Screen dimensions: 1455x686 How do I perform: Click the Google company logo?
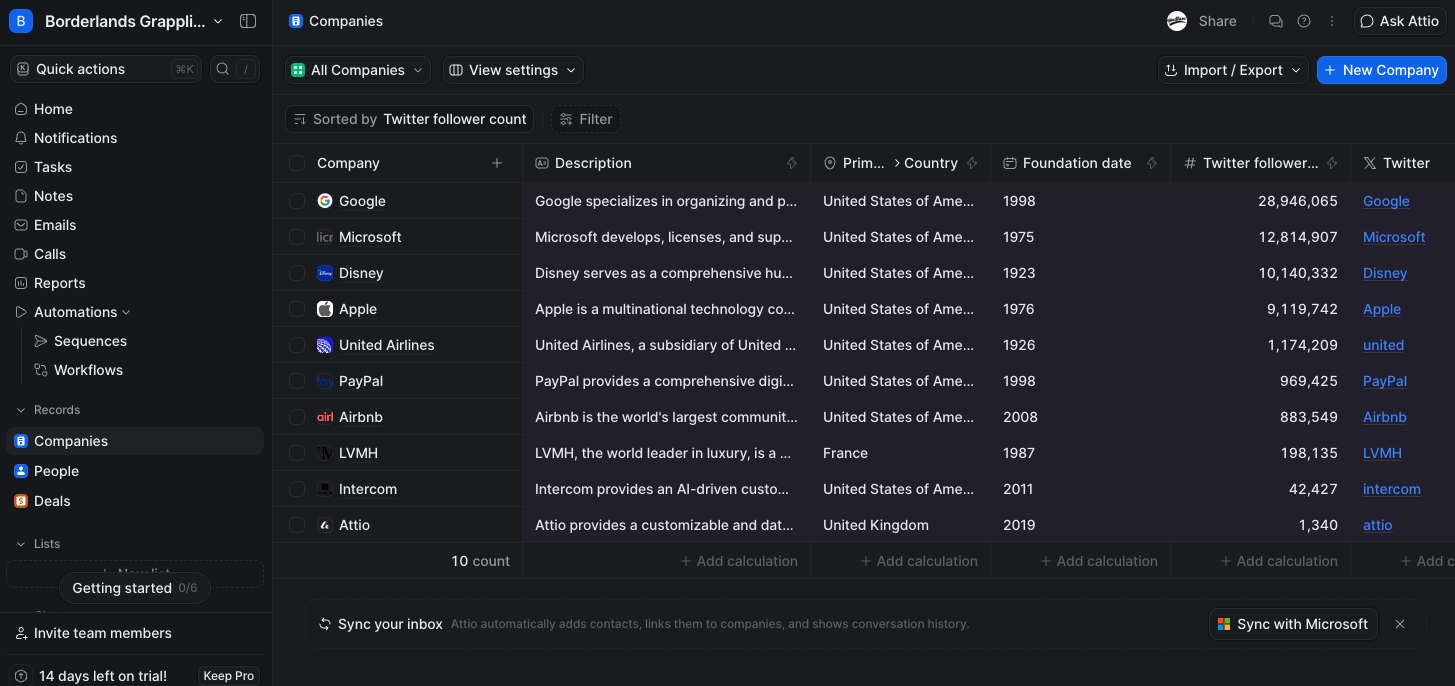[325, 201]
